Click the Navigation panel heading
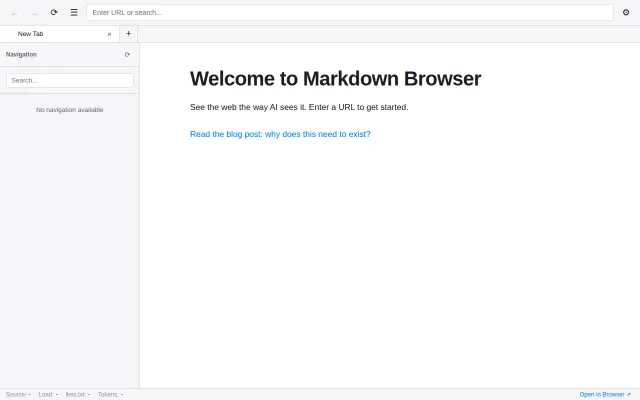 pyautogui.click(x=21, y=54)
